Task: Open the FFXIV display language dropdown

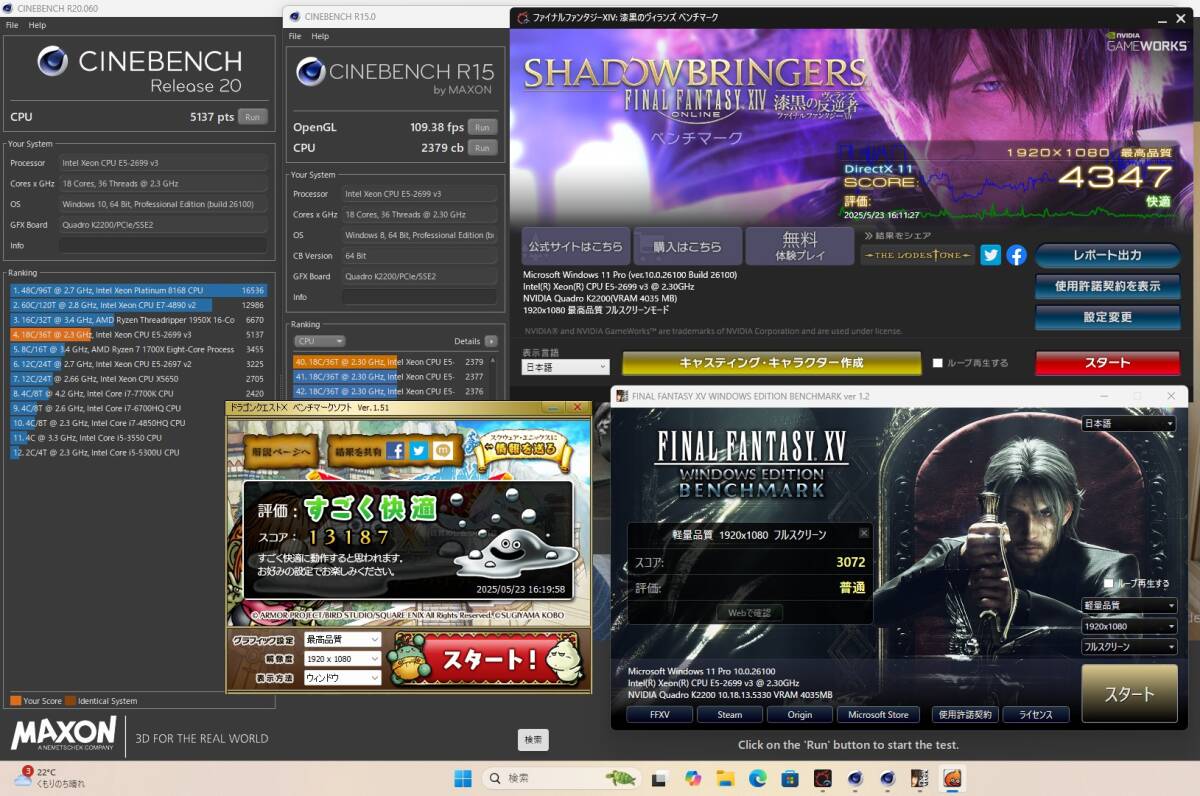Action: [565, 368]
